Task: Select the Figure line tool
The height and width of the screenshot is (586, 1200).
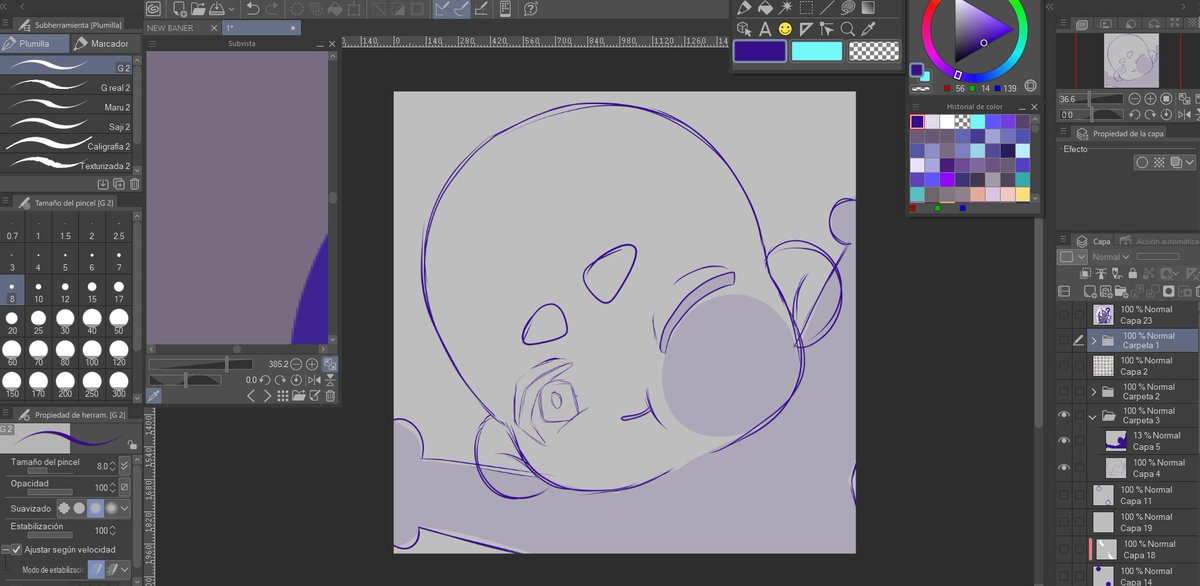Action: pos(827,7)
